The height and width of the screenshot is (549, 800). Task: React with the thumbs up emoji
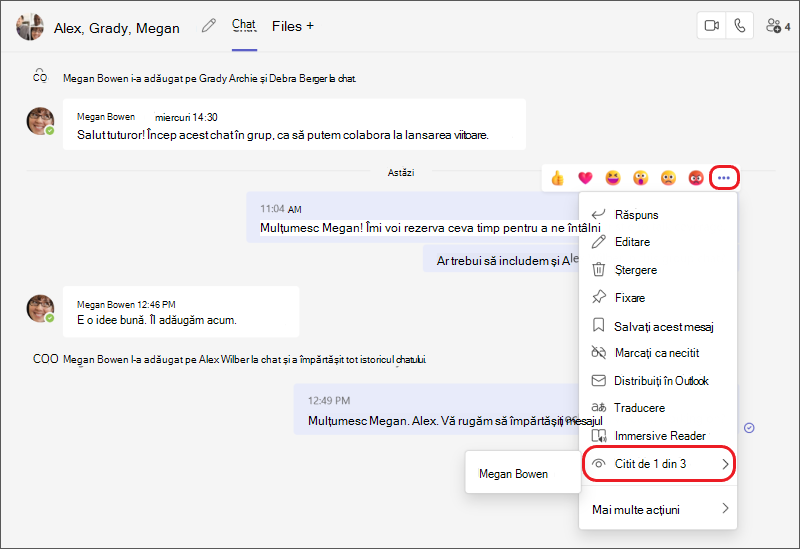[x=557, y=178]
